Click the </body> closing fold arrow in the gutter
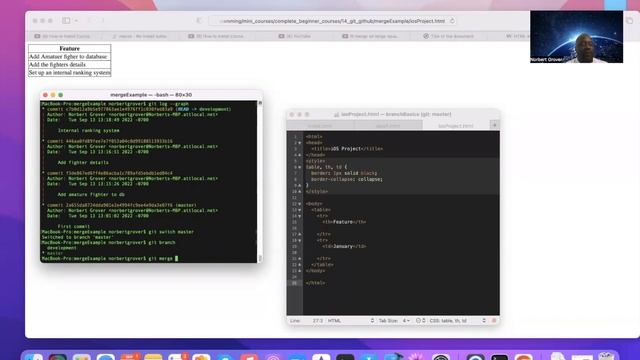 tap(300, 271)
